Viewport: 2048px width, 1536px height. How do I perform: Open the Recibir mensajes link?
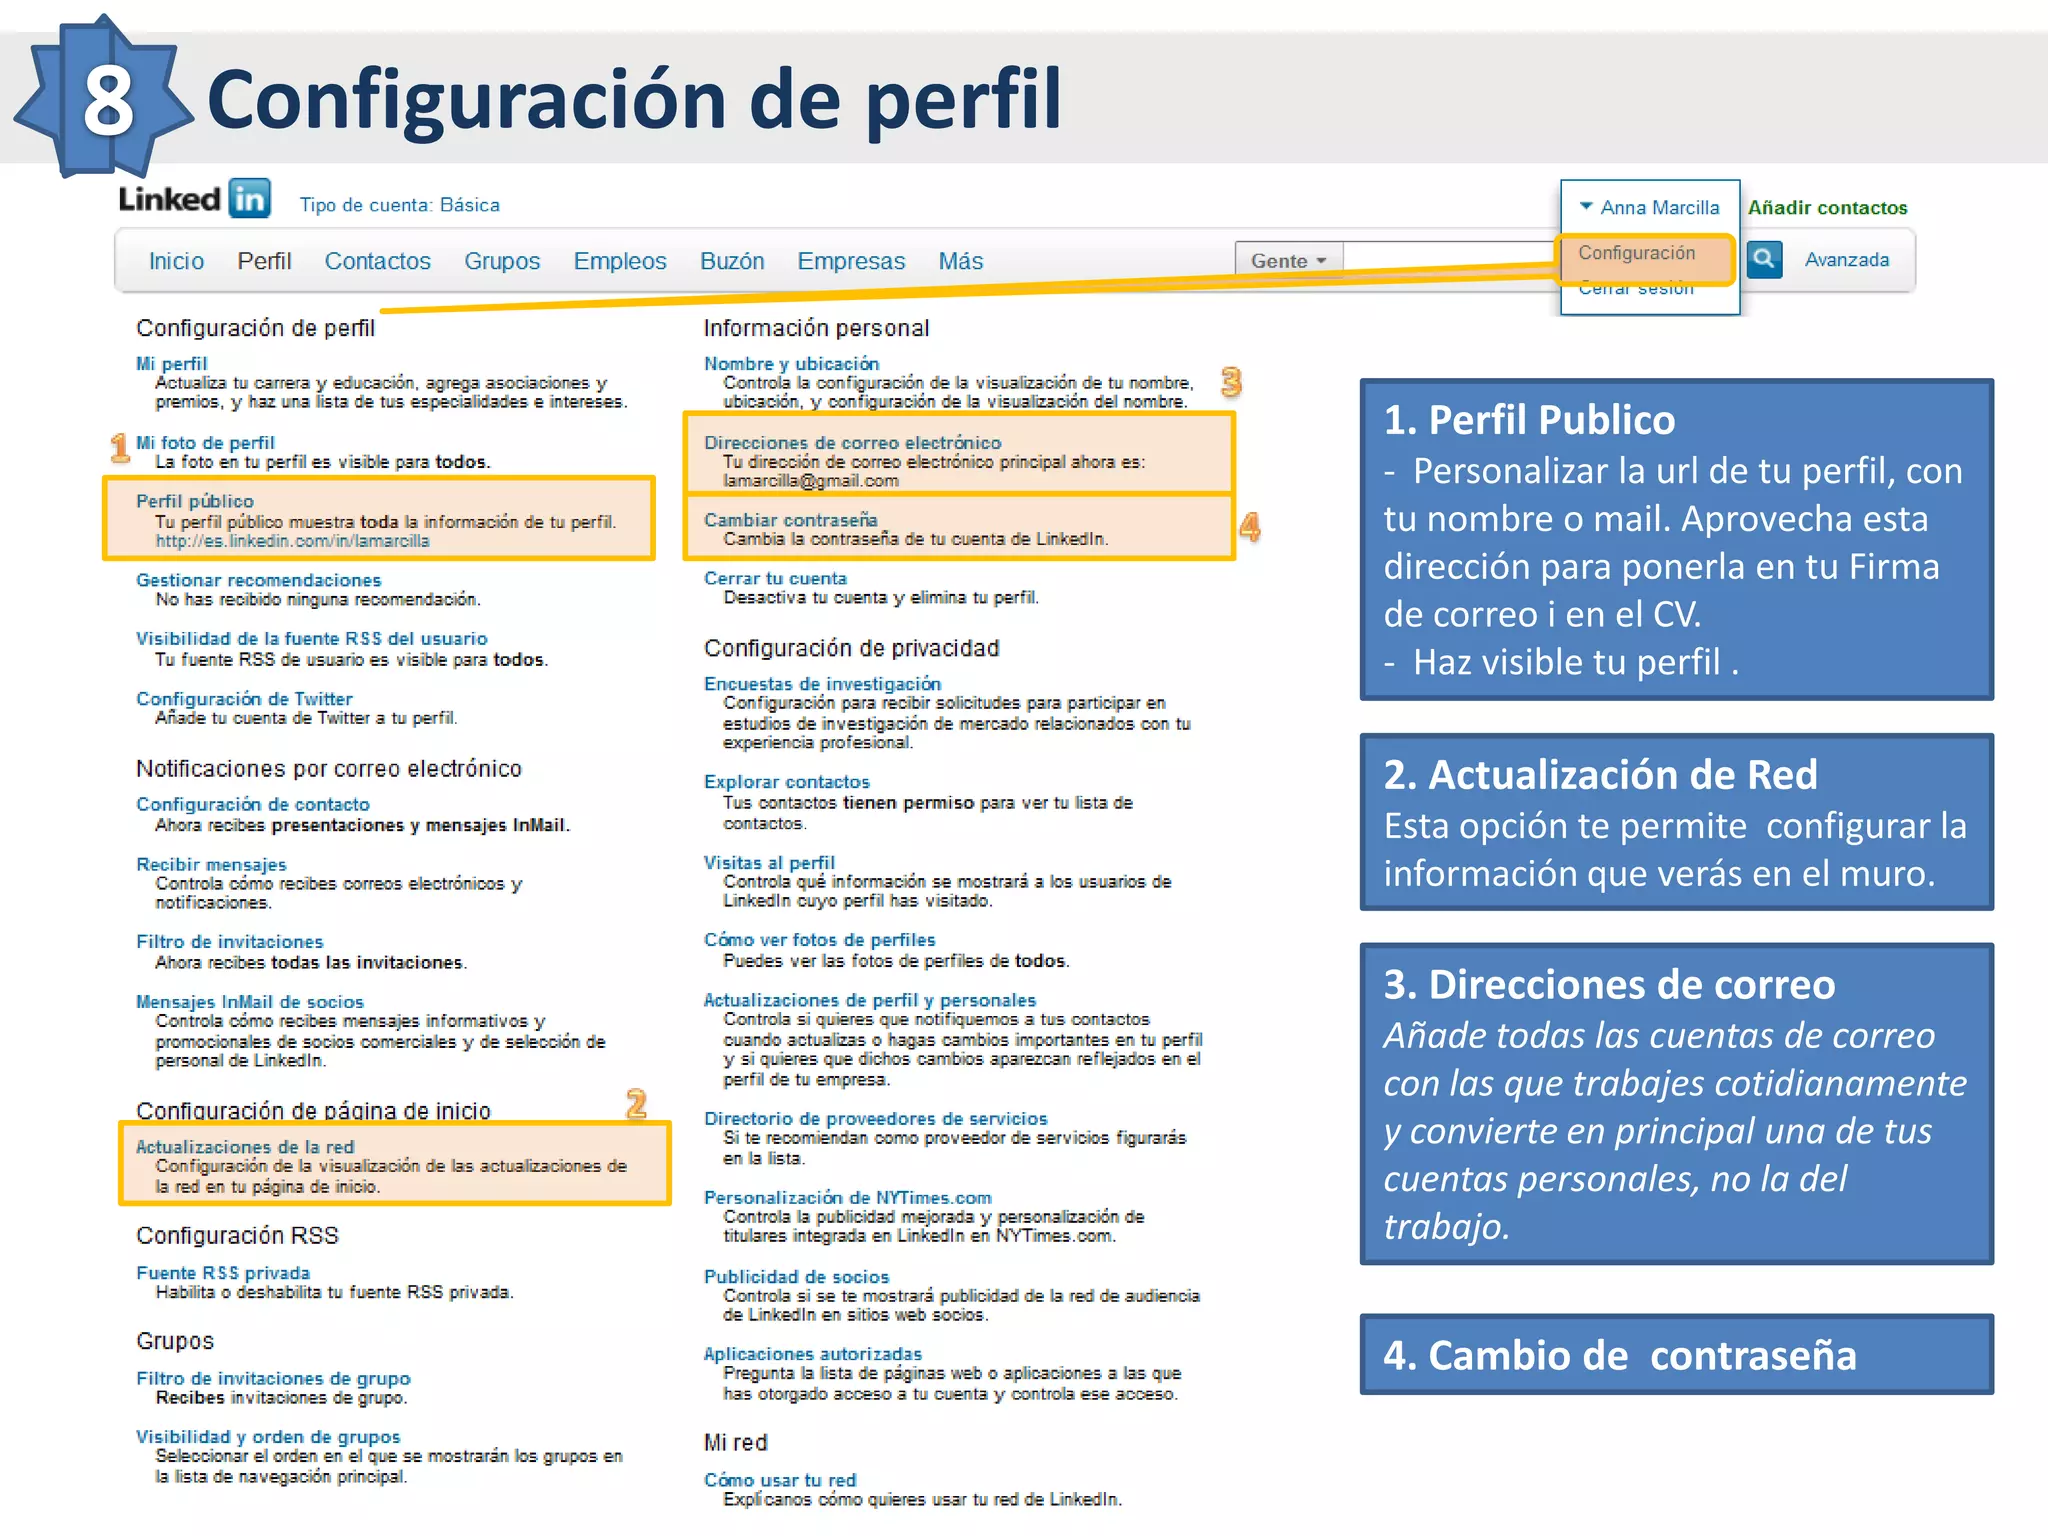[211, 865]
